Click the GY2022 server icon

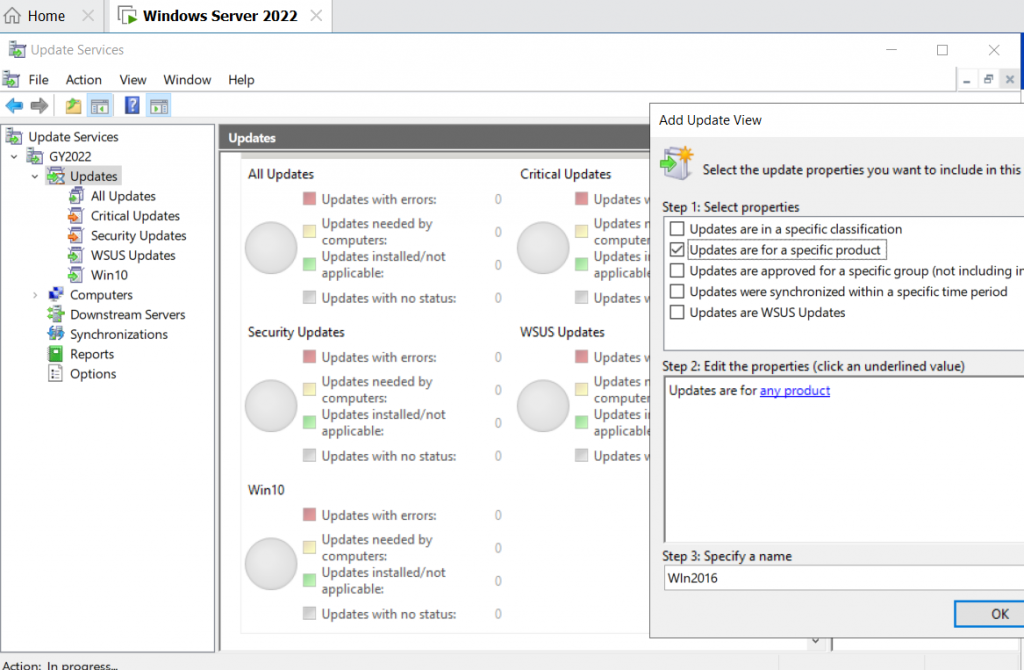pos(35,156)
